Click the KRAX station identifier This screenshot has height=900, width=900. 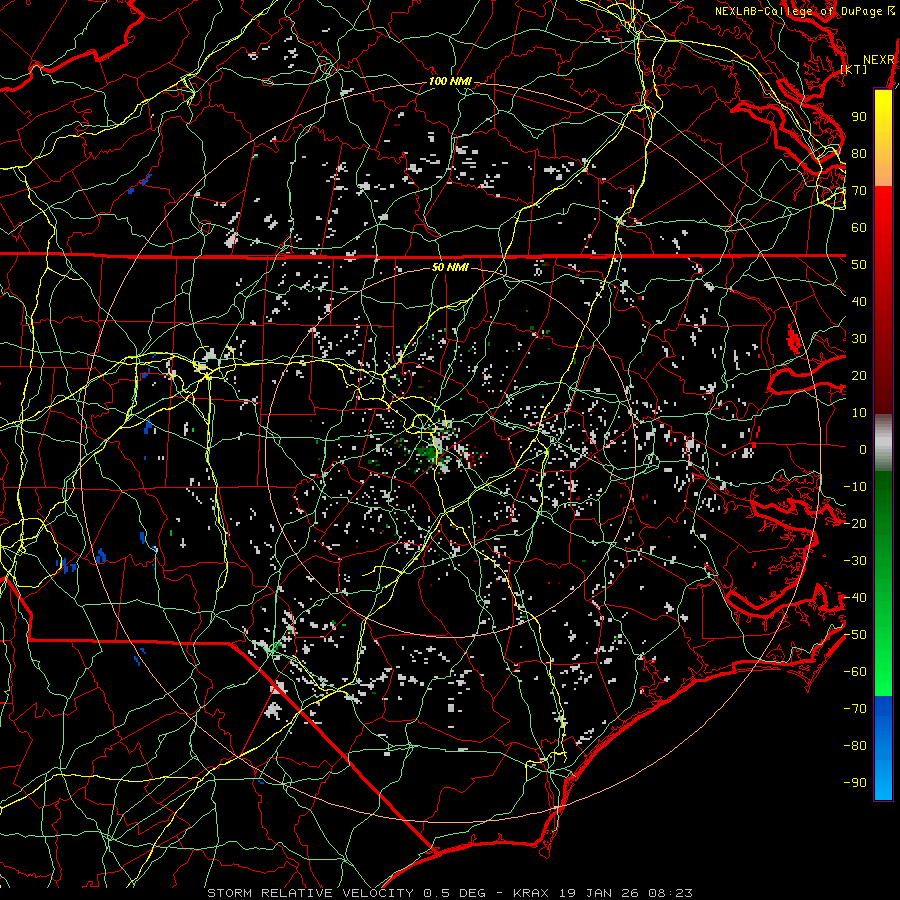[x=531, y=893]
